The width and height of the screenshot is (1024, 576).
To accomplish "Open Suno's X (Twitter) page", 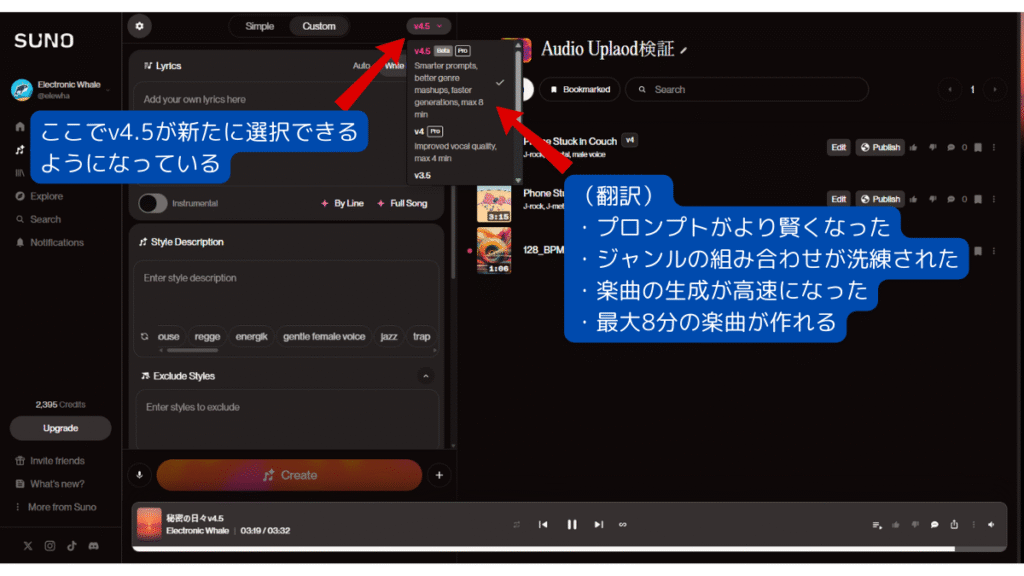I will pos(27,546).
